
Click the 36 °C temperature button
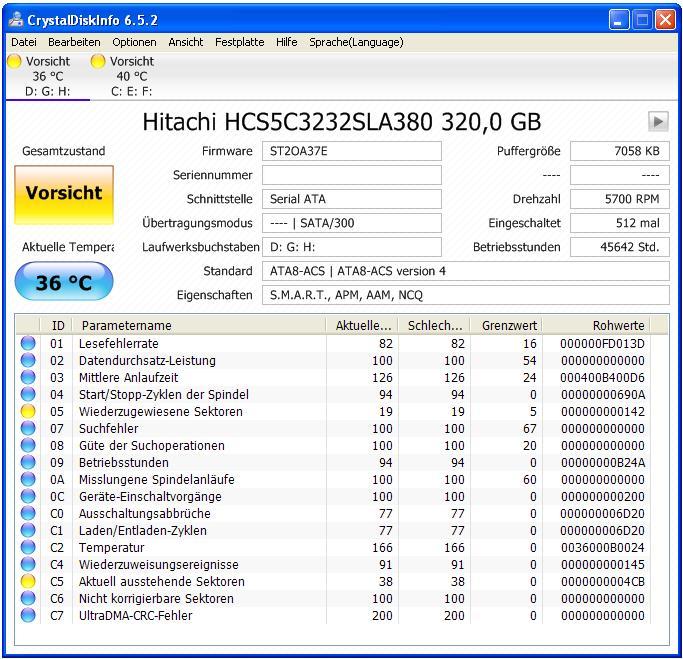coord(64,281)
